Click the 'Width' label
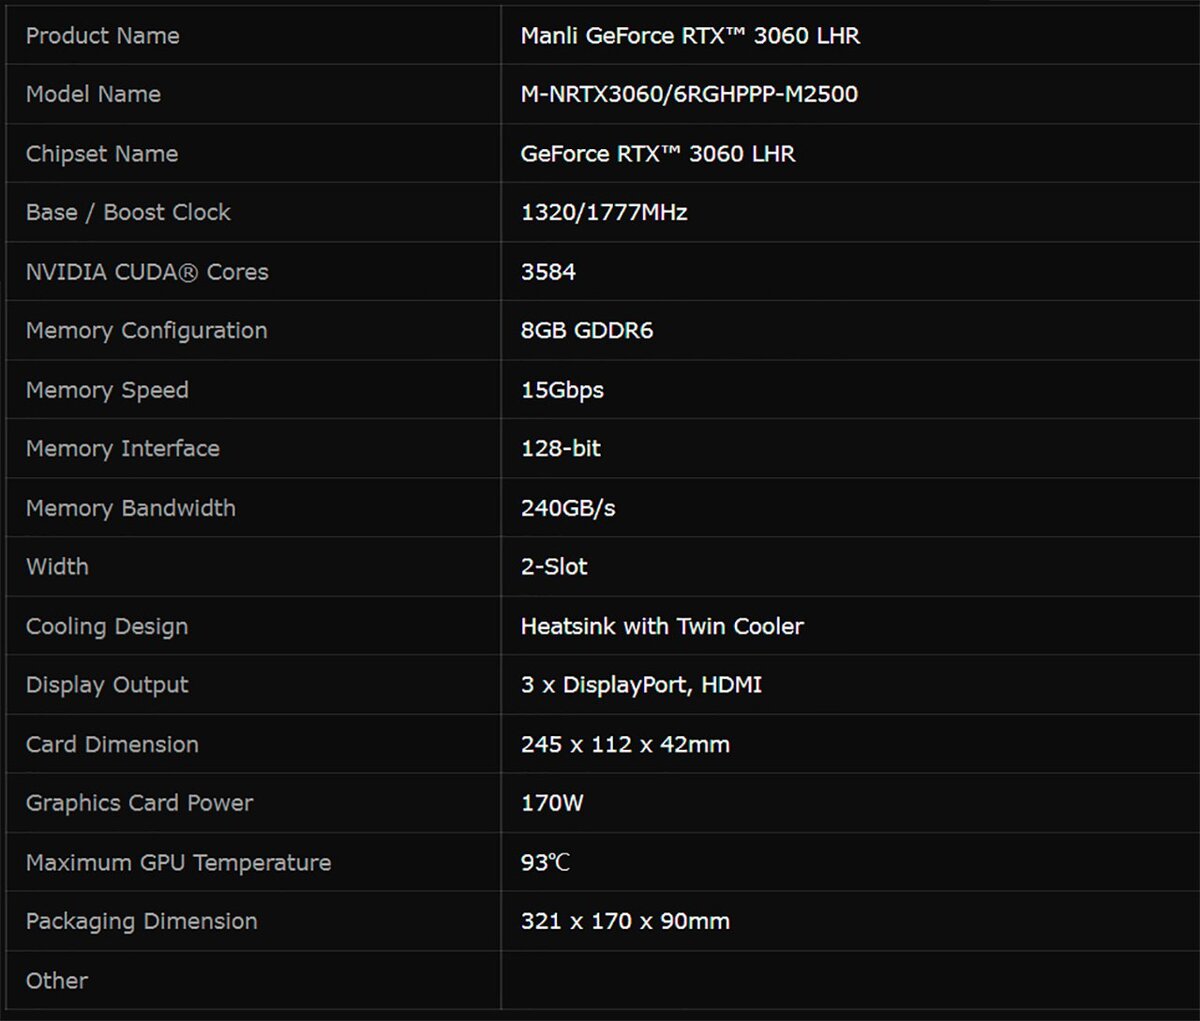The width and height of the screenshot is (1200, 1021). tap(57, 567)
